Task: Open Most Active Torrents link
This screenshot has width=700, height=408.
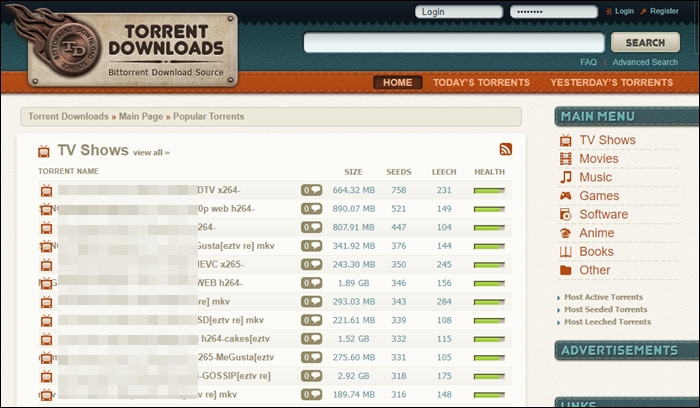Action: [603, 297]
